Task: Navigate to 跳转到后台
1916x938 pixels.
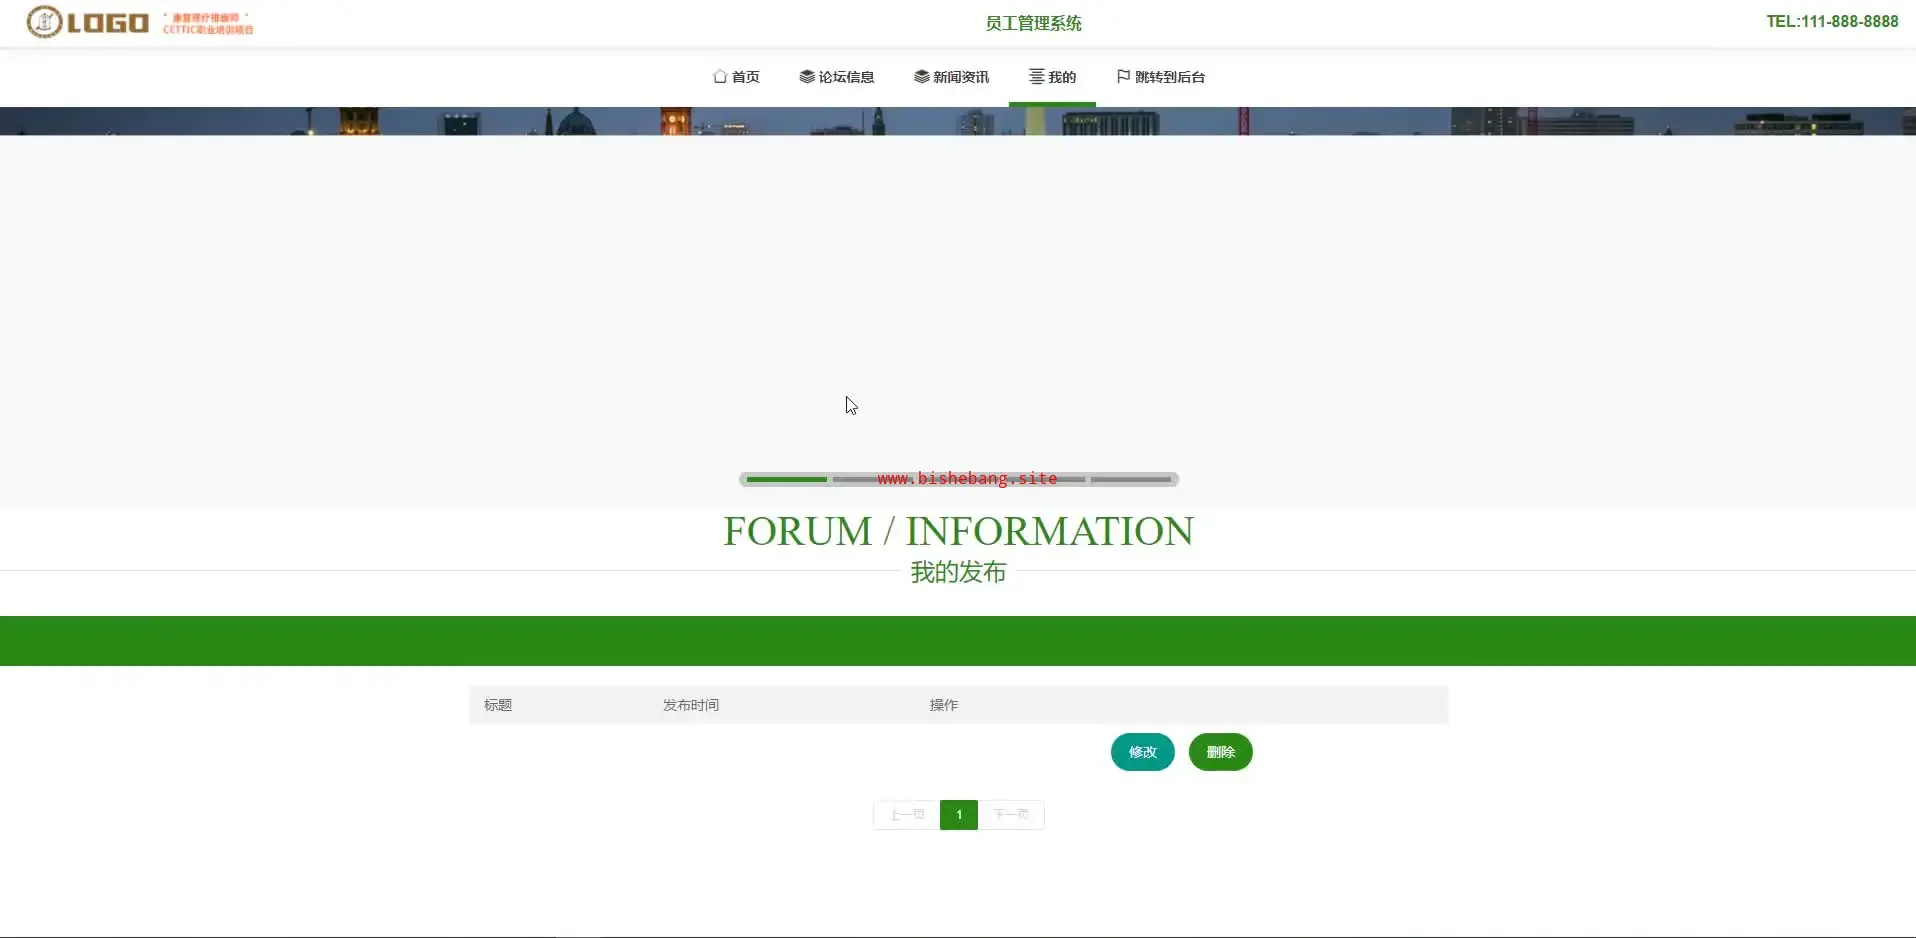Action: click(1160, 77)
